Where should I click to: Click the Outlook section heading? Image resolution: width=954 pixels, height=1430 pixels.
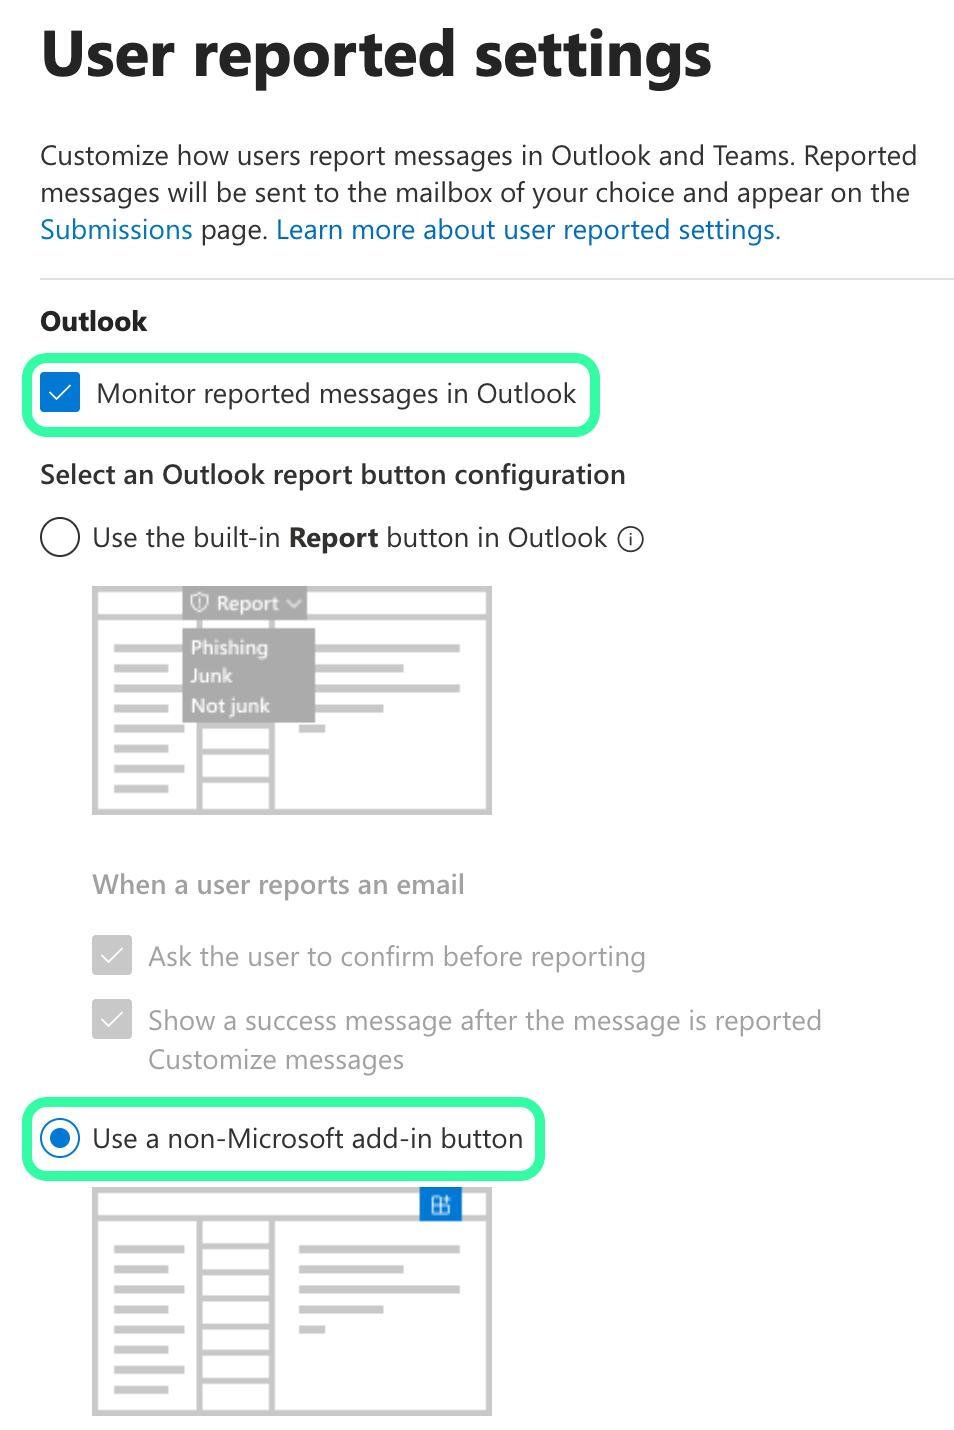(x=93, y=321)
